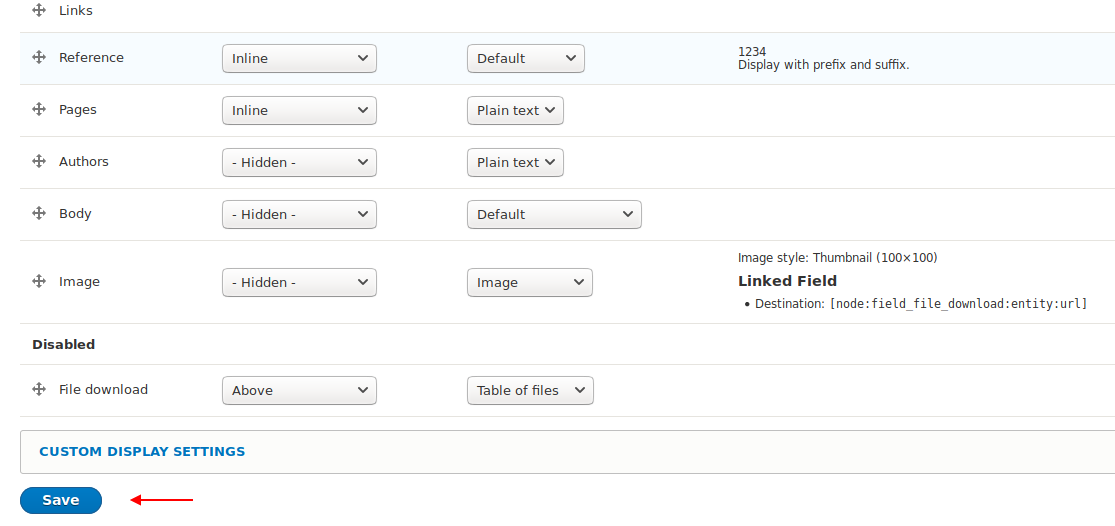Click drag handle icon for Links row
This screenshot has width=1115, height=526.
point(39,10)
